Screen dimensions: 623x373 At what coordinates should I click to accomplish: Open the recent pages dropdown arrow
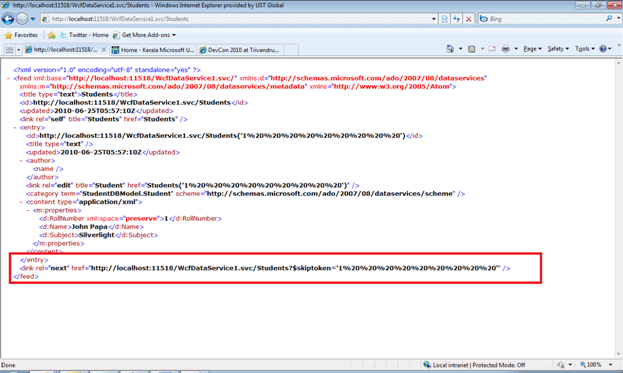33,19
